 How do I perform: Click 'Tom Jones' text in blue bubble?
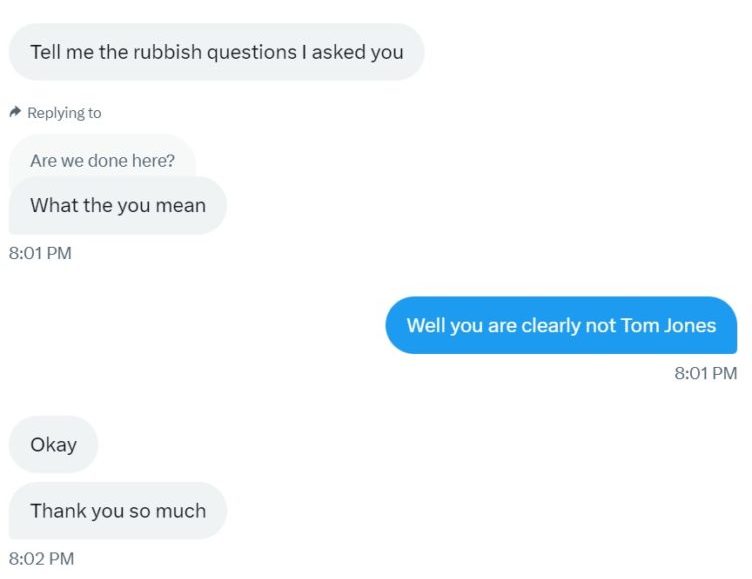668,325
